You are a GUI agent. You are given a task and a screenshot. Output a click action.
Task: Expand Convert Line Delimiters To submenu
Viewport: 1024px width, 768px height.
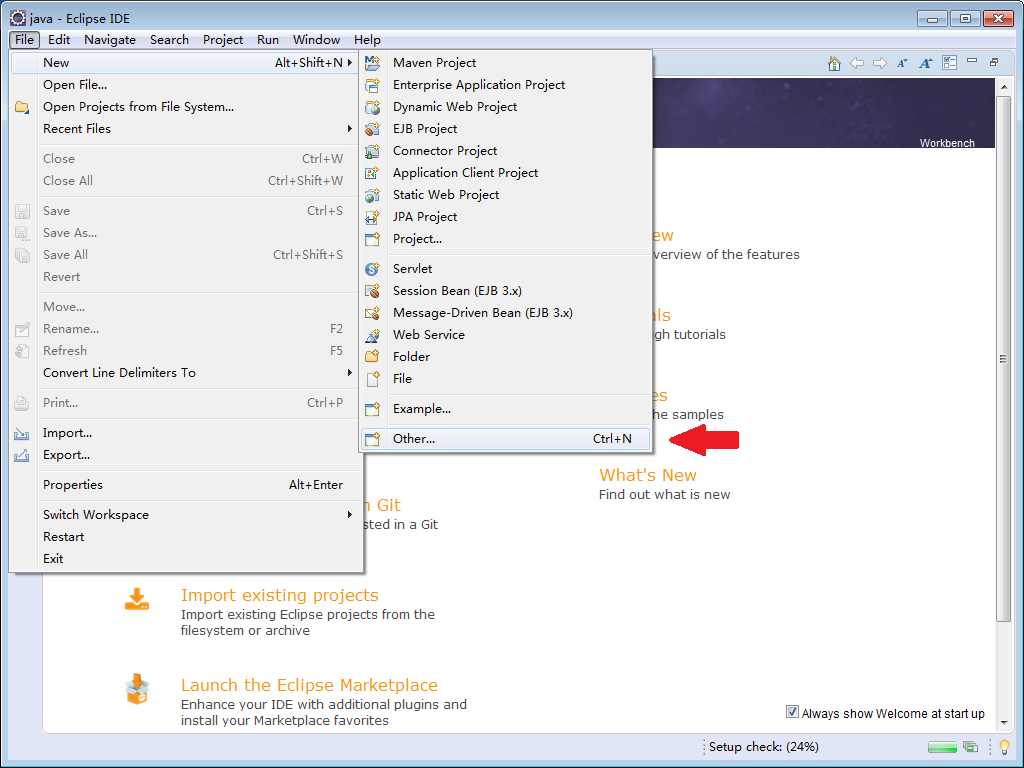click(187, 373)
